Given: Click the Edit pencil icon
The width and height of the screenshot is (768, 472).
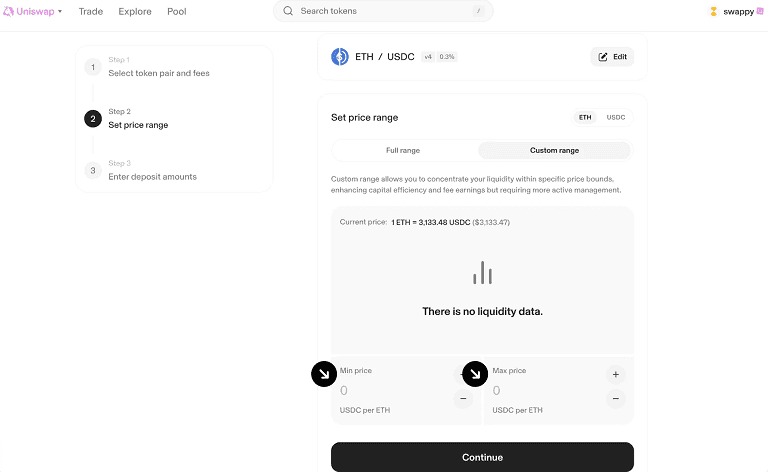Looking at the screenshot, I should (x=603, y=57).
